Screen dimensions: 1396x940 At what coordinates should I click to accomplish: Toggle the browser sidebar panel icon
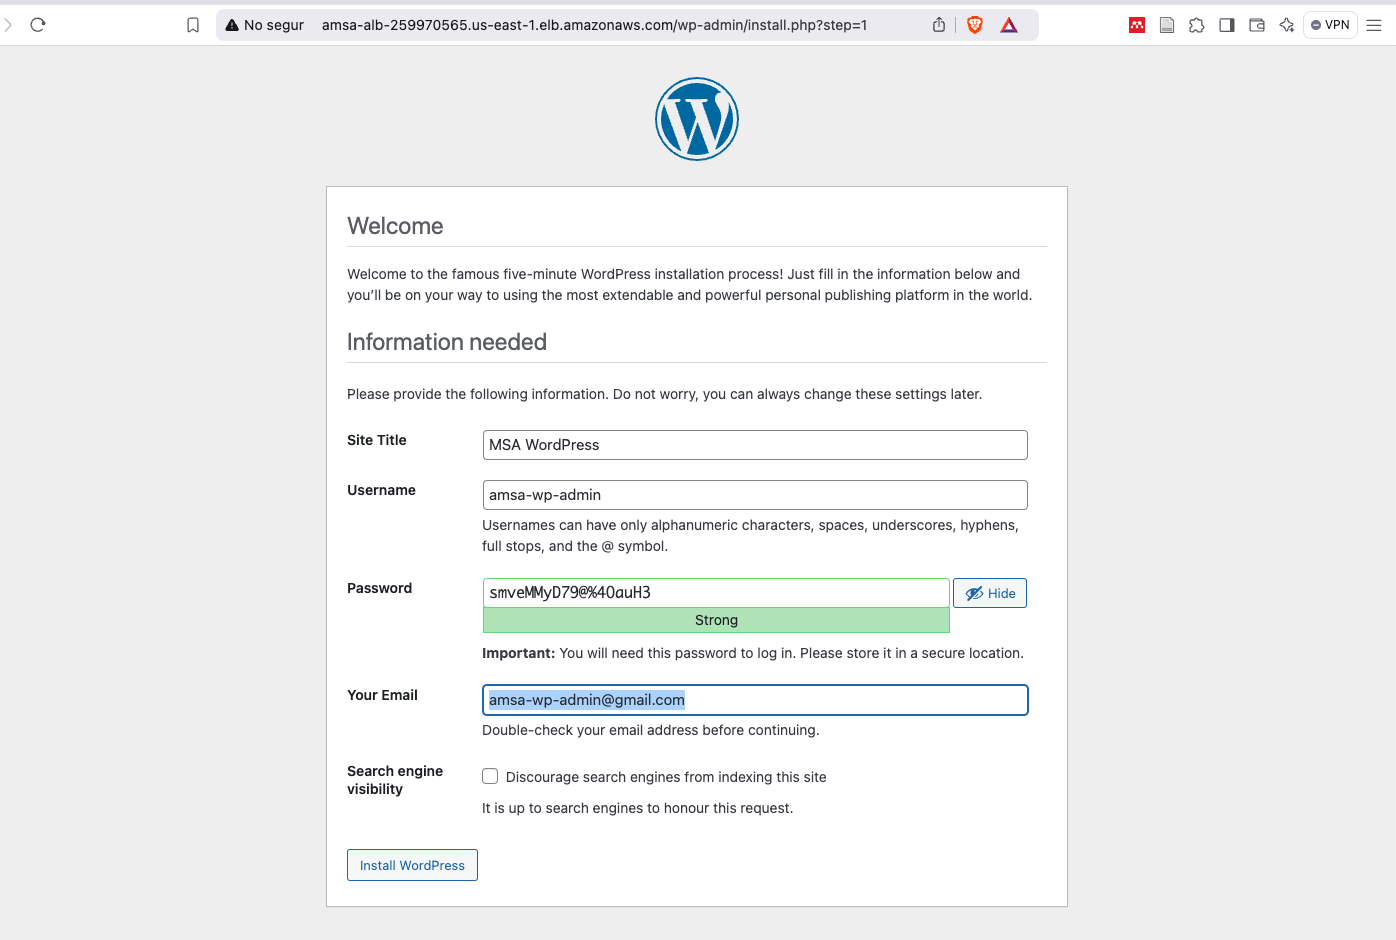[x=1227, y=25]
